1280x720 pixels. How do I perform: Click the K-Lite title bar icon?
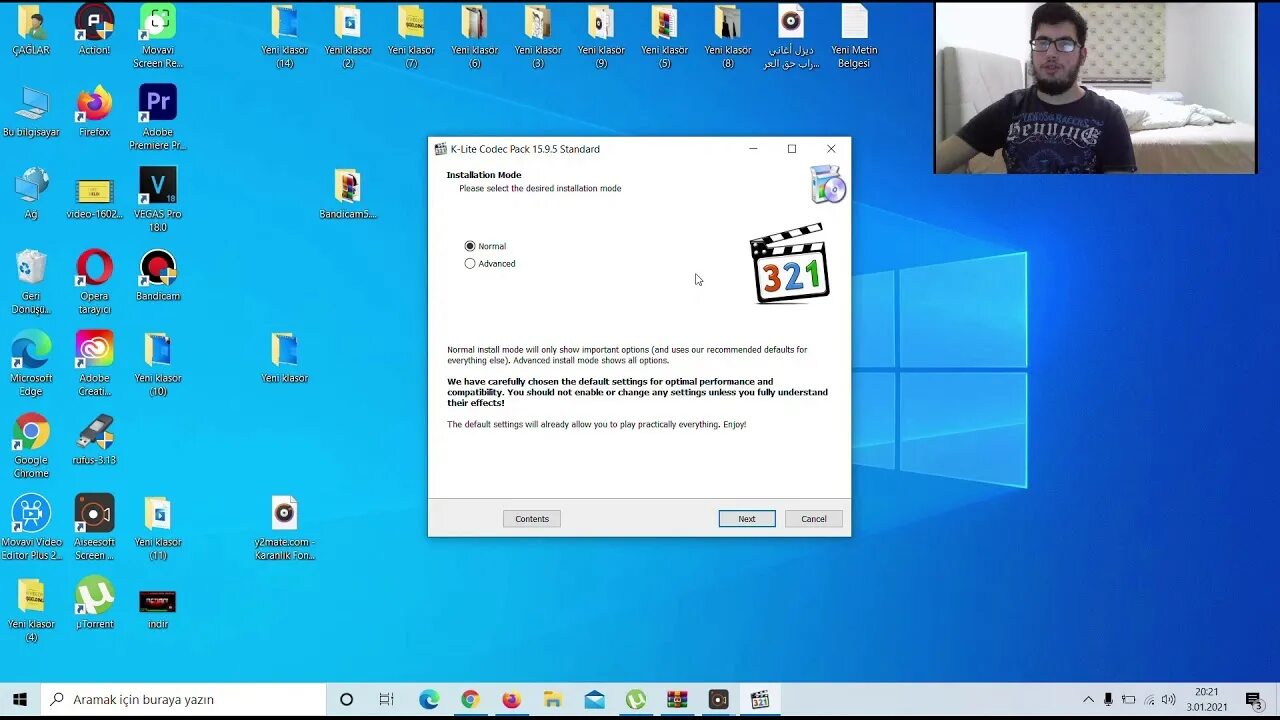tap(440, 149)
